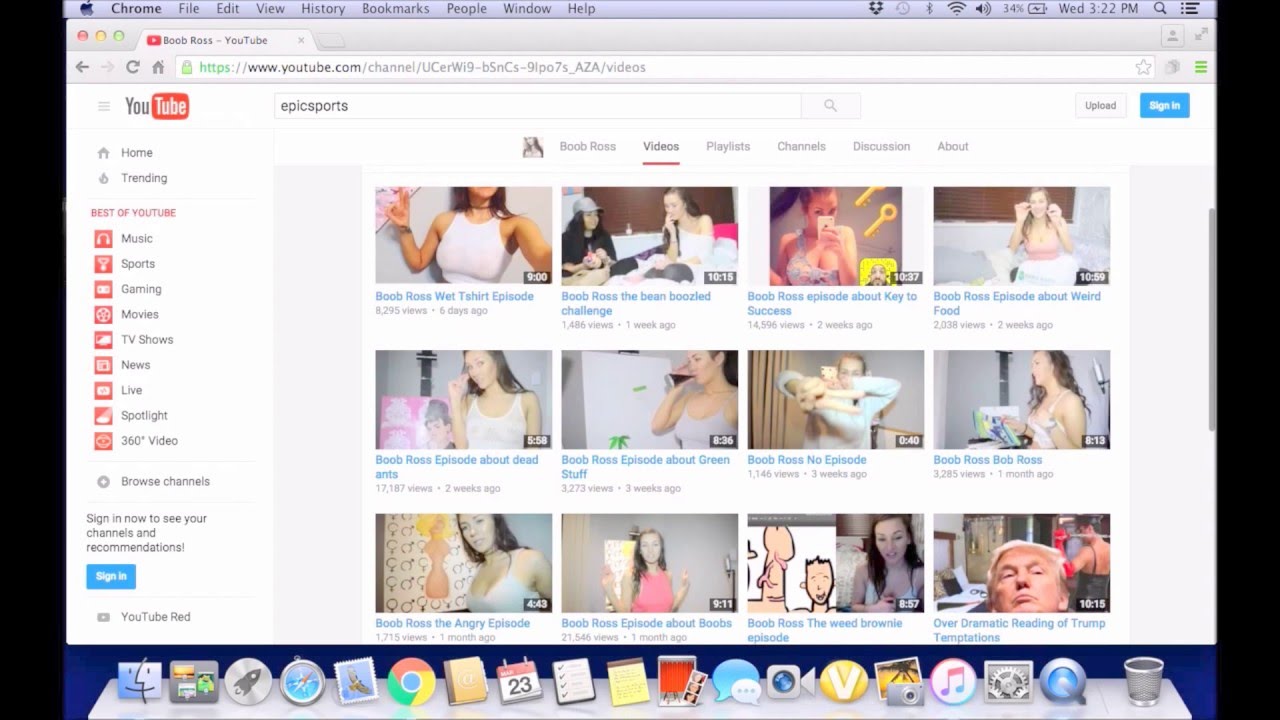This screenshot has height=720, width=1280.
Task: Go to the YouTube logo homepage
Action: 156,106
